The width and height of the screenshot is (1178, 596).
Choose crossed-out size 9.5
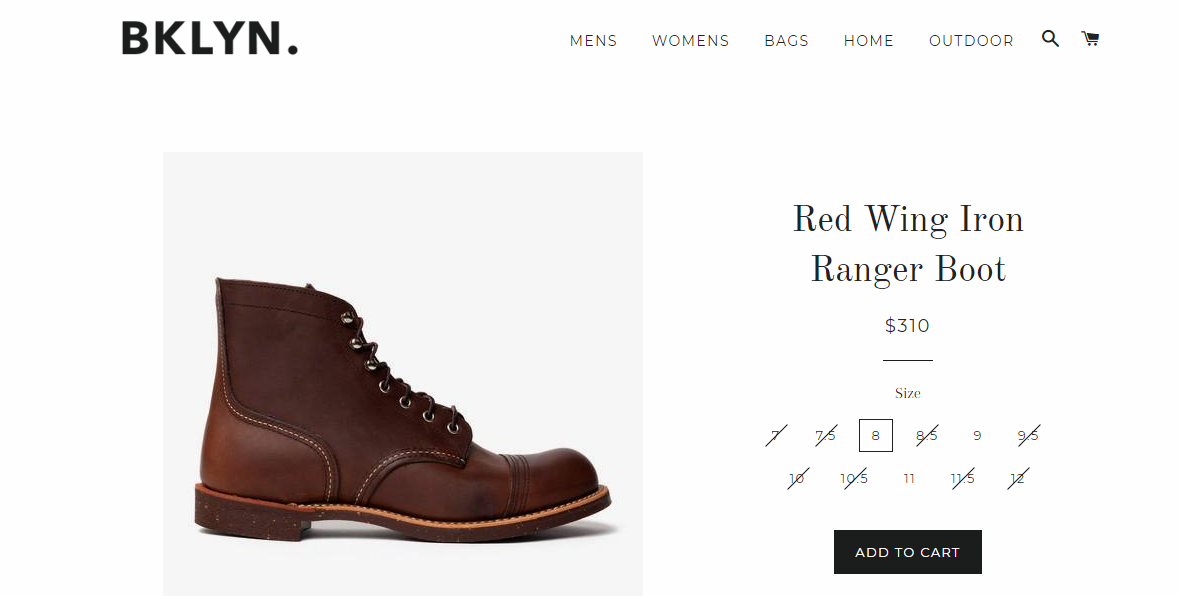[1028, 435]
